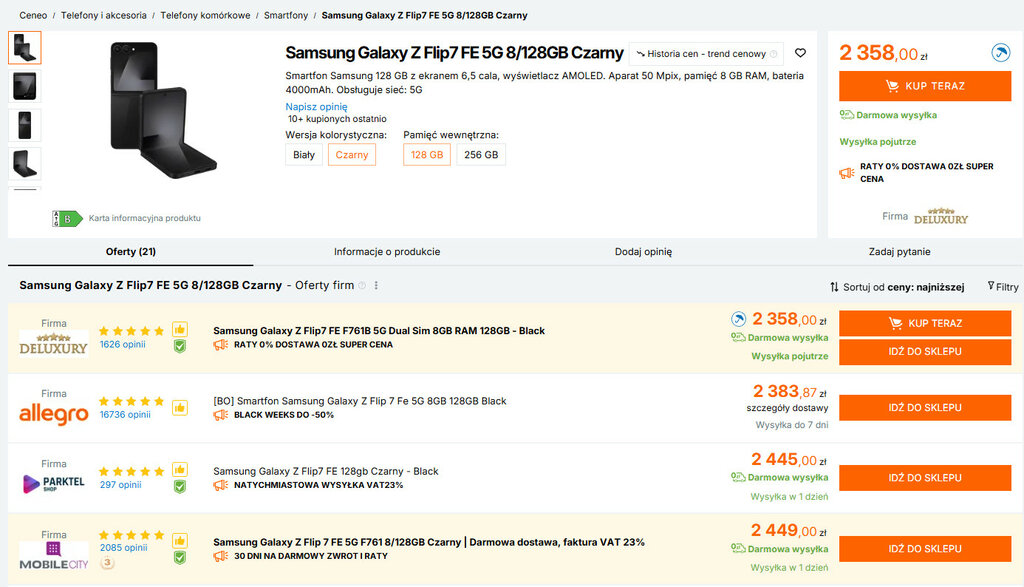The height and width of the screenshot is (587, 1024).
Task: Open Historia cen price trend chart
Action: point(706,54)
